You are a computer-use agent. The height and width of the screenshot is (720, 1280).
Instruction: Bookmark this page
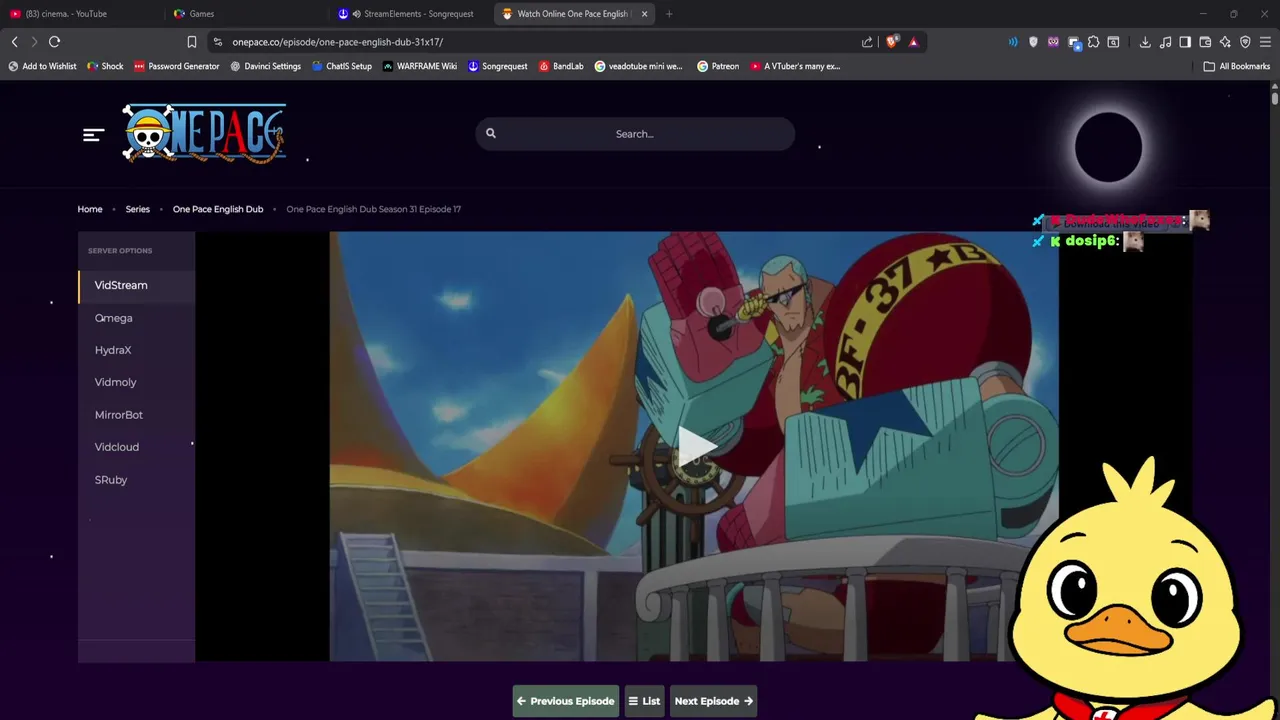[192, 42]
